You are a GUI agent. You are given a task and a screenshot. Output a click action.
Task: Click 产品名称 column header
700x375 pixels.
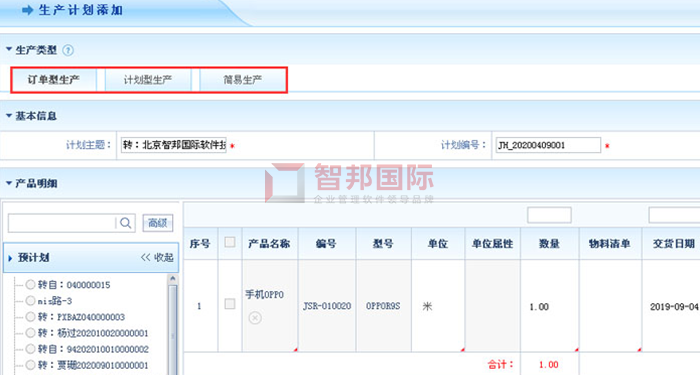[x=269, y=244]
